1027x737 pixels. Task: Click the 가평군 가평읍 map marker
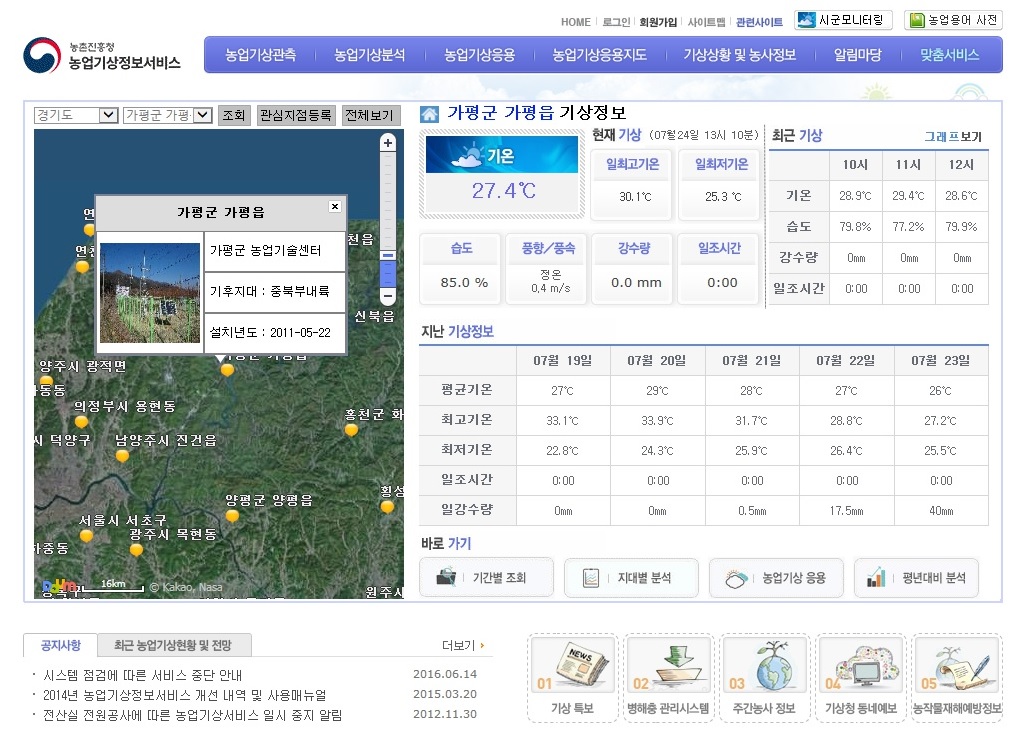coord(227,370)
